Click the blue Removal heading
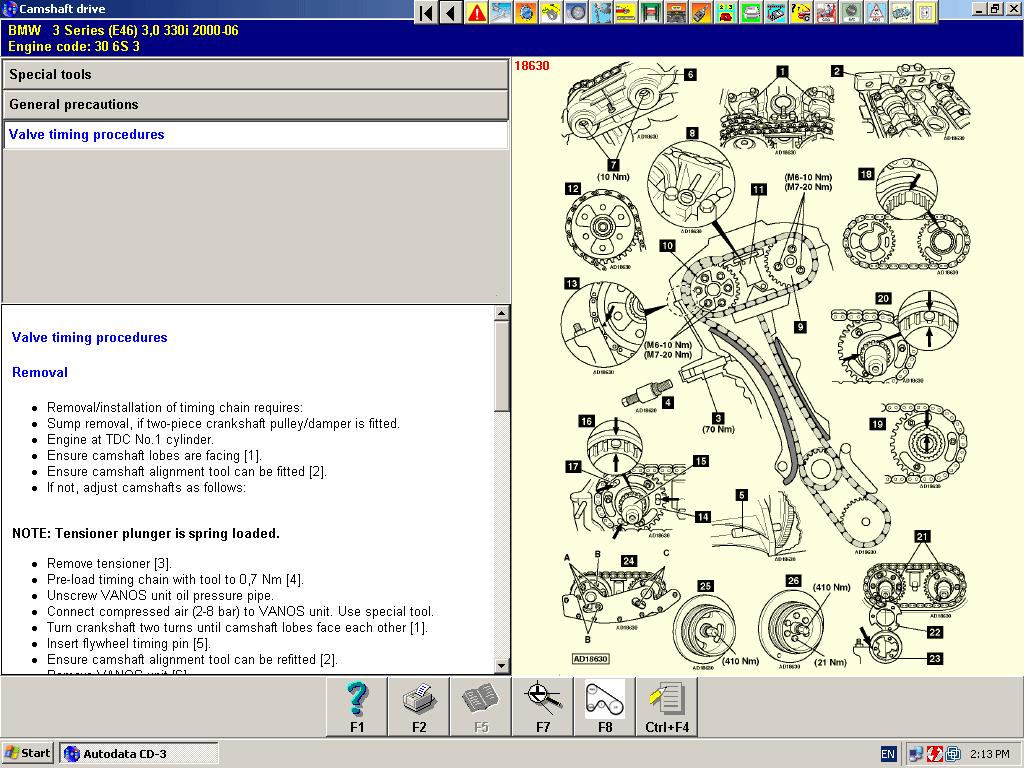 (40, 372)
